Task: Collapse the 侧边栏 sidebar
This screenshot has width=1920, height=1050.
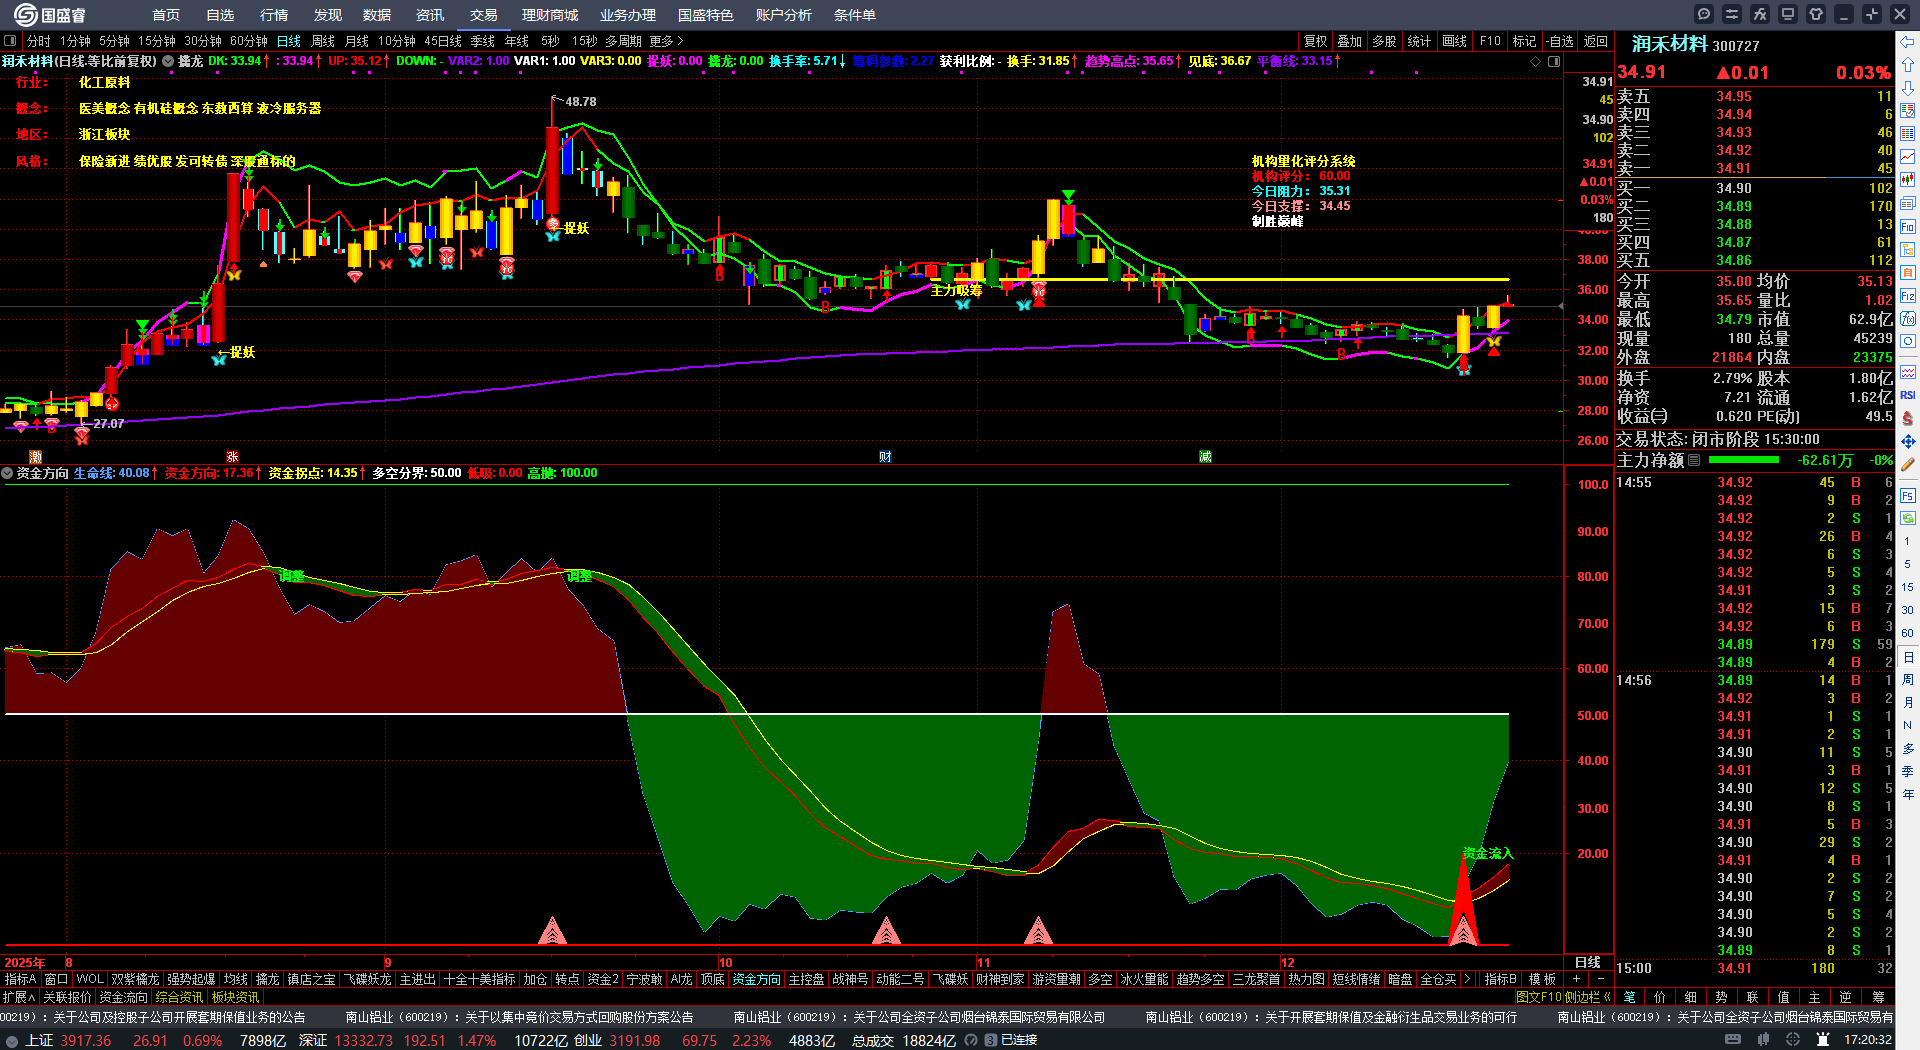Action: click(x=1589, y=997)
